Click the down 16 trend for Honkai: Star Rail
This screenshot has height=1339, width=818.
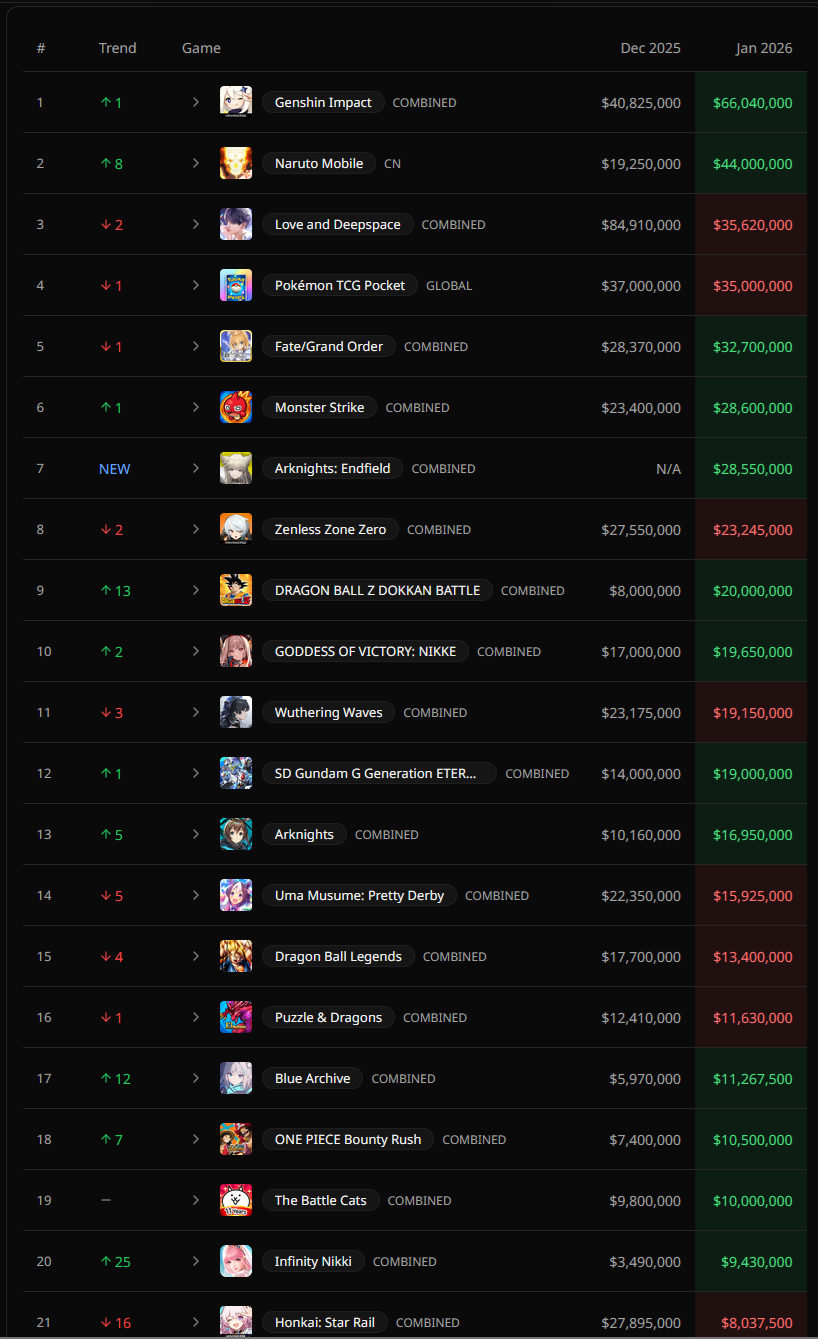point(116,1322)
